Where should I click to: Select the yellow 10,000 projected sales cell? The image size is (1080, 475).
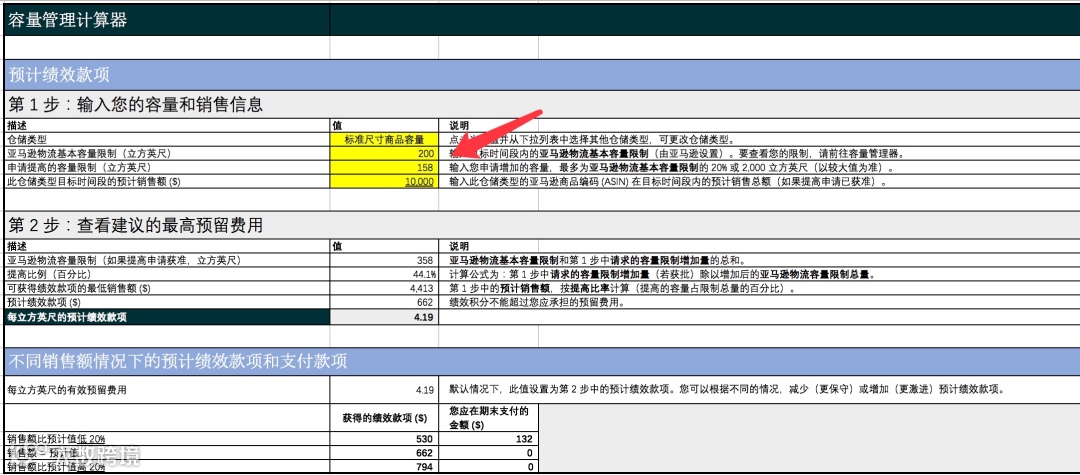384,181
